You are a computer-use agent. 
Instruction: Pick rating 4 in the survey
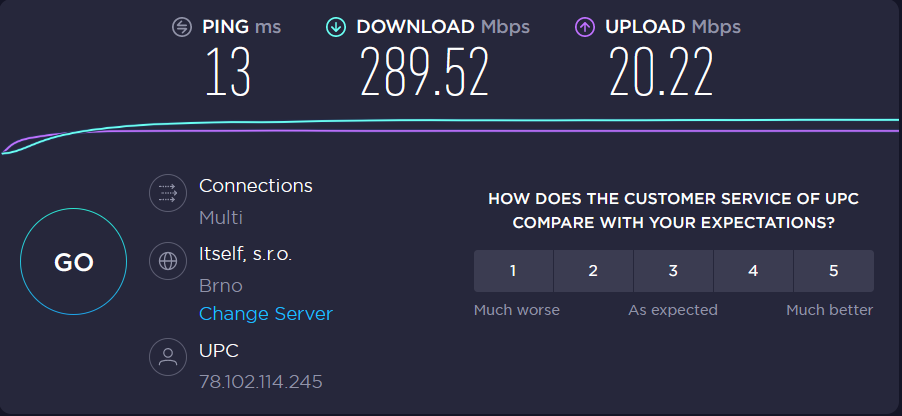click(753, 271)
